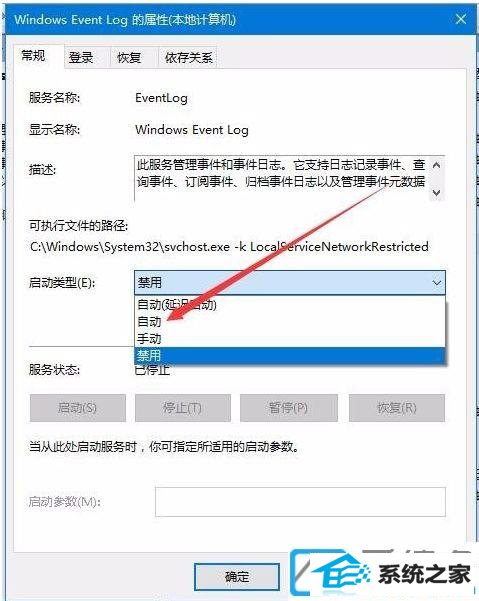Focus the 启动参数(M) input field
This screenshot has width=479, height=601.
300,501
